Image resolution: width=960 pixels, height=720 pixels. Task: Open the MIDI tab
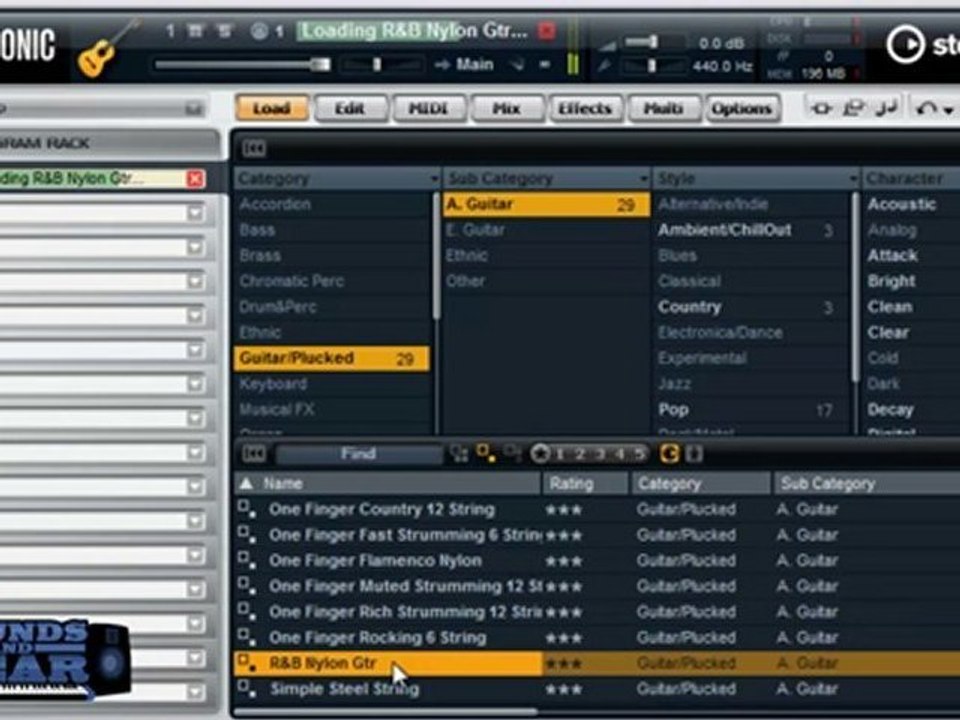point(429,108)
